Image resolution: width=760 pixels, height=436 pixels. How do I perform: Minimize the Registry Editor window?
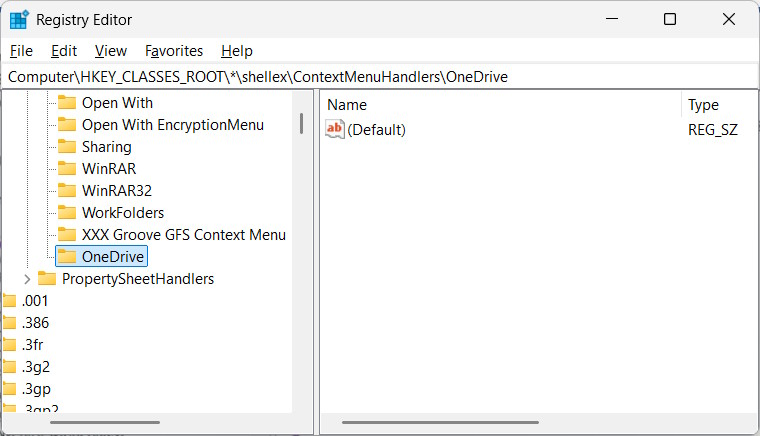(612, 19)
